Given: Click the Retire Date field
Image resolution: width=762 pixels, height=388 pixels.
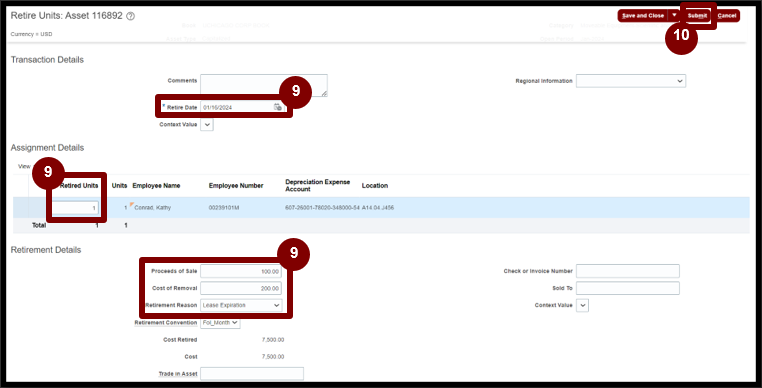Looking at the screenshot, I should point(237,107).
